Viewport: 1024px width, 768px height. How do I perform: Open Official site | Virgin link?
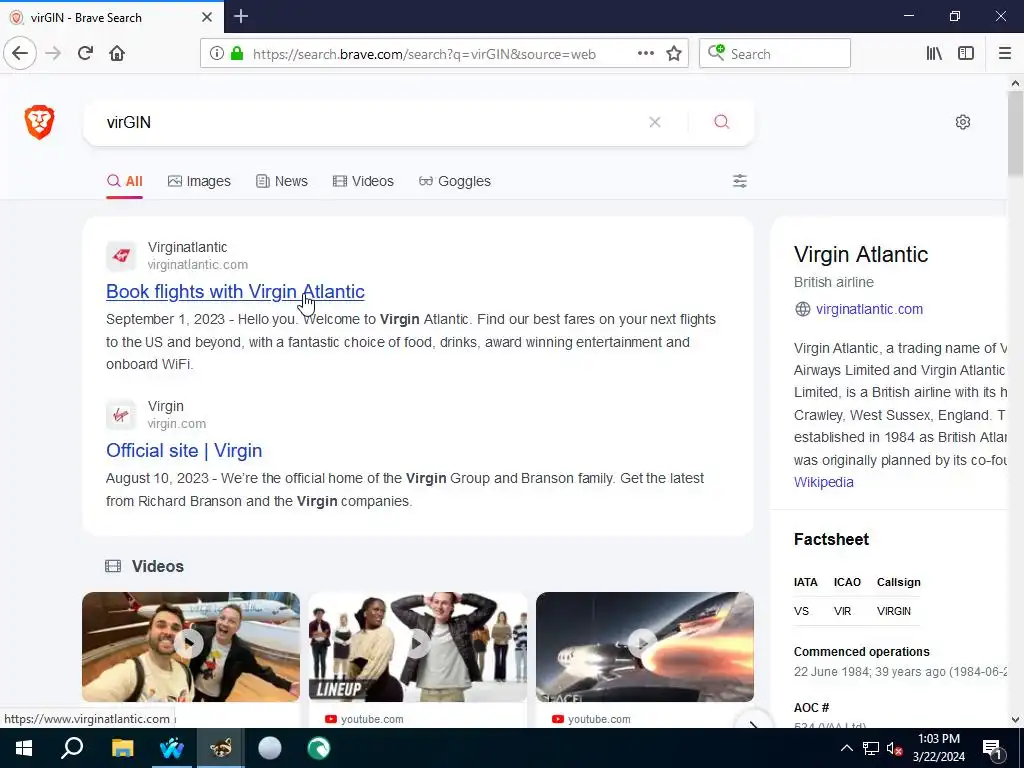pyautogui.click(x=184, y=451)
